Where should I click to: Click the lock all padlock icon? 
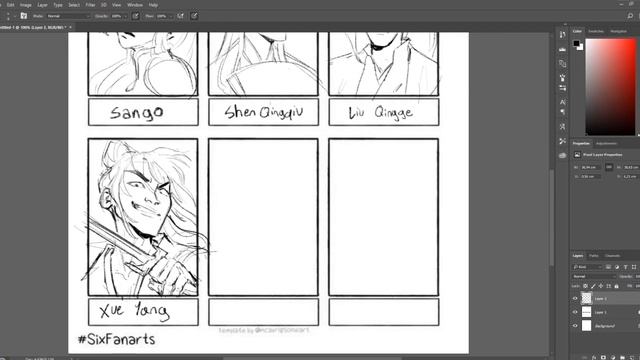click(616, 286)
